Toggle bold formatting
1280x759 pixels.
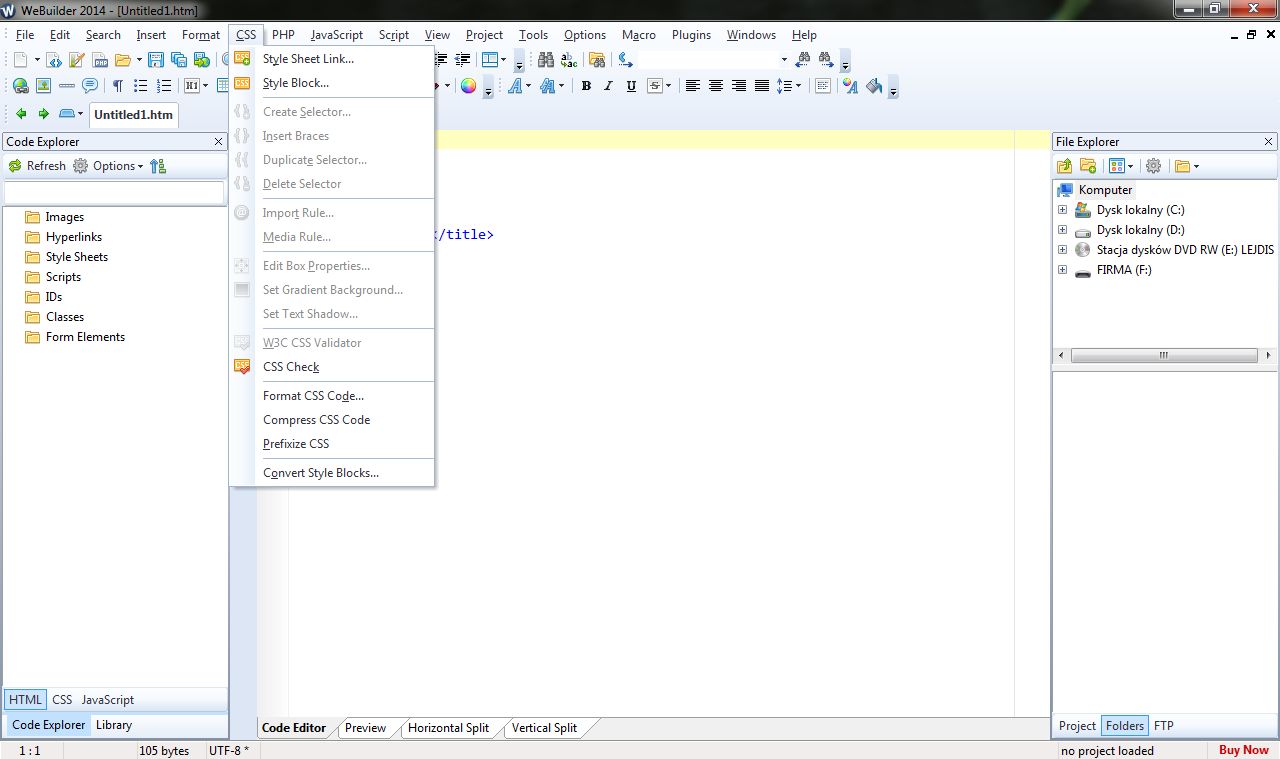586,86
